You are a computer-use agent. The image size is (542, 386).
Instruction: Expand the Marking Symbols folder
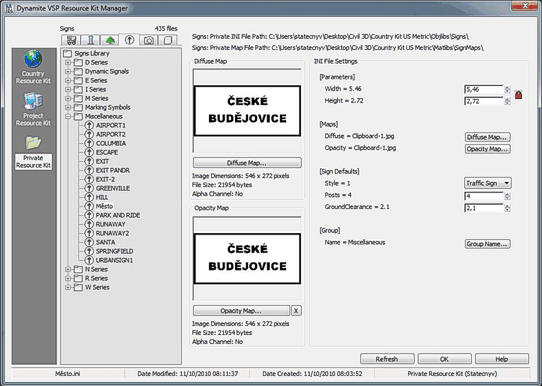click(x=68, y=107)
